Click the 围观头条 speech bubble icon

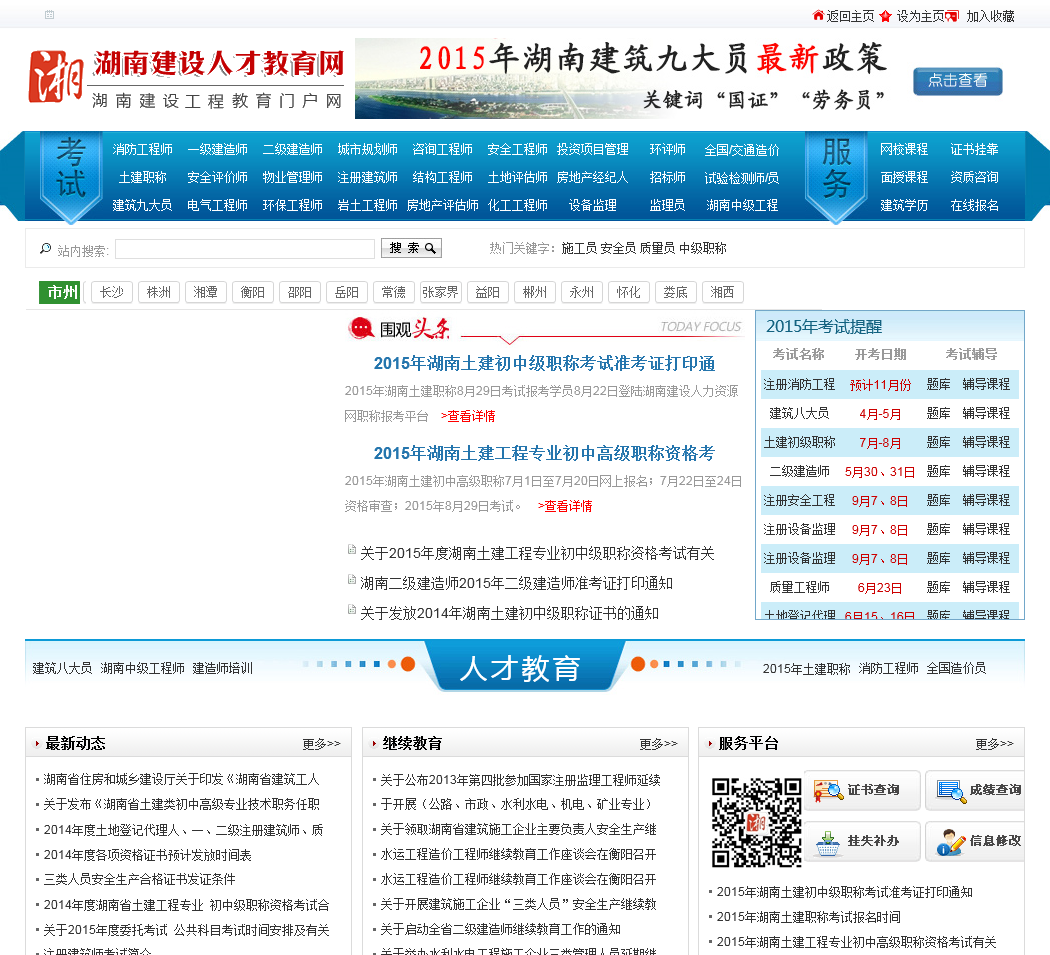click(361, 328)
